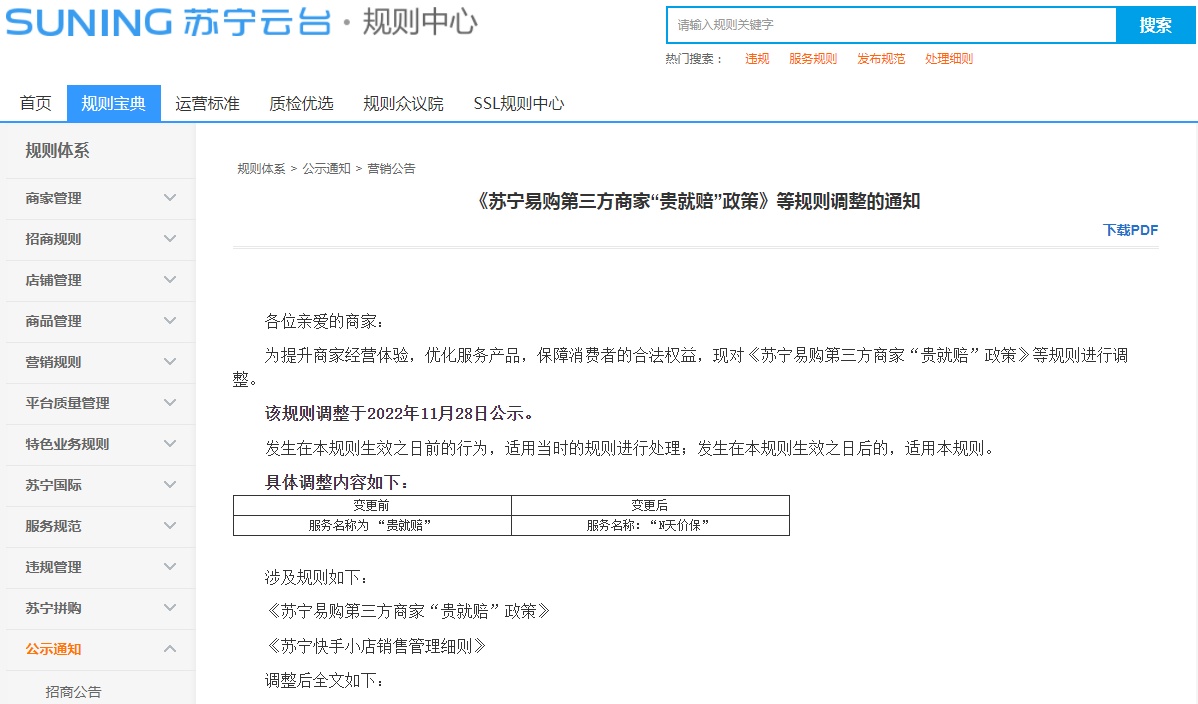The height and width of the screenshot is (704, 1198).
Task: Expand the 违规管理 chevron
Action: point(170,567)
